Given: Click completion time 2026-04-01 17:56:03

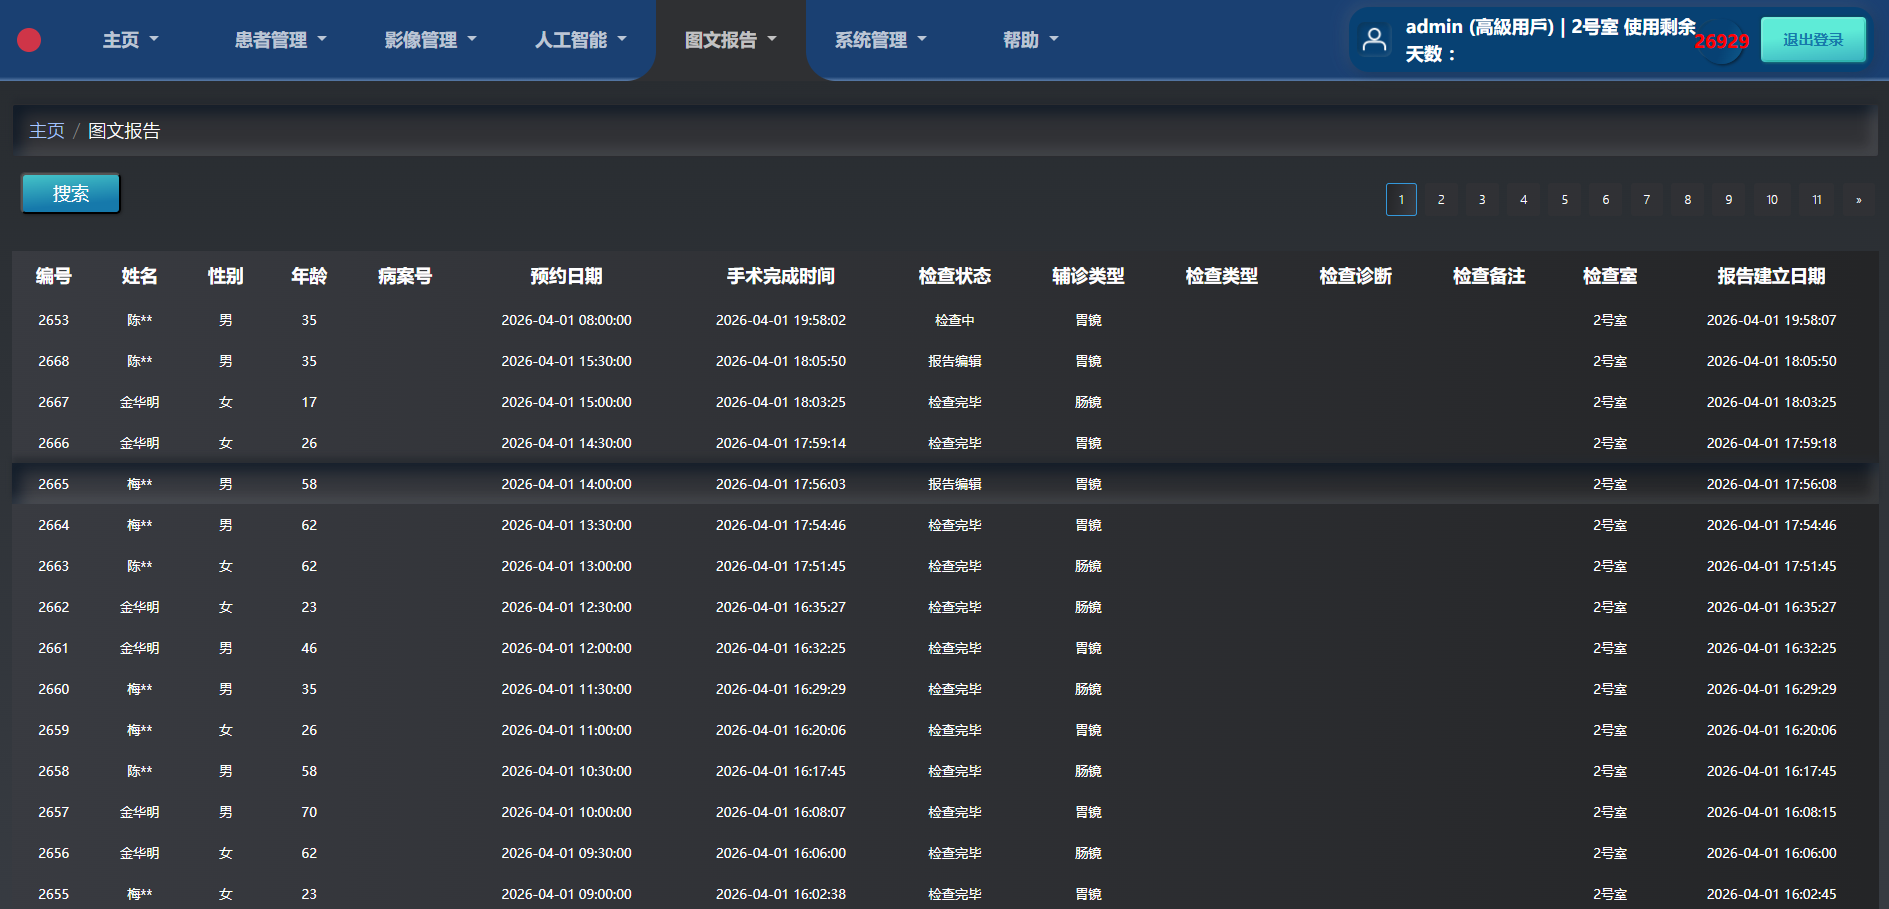Looking at the screenshot, I should [781, 484].
